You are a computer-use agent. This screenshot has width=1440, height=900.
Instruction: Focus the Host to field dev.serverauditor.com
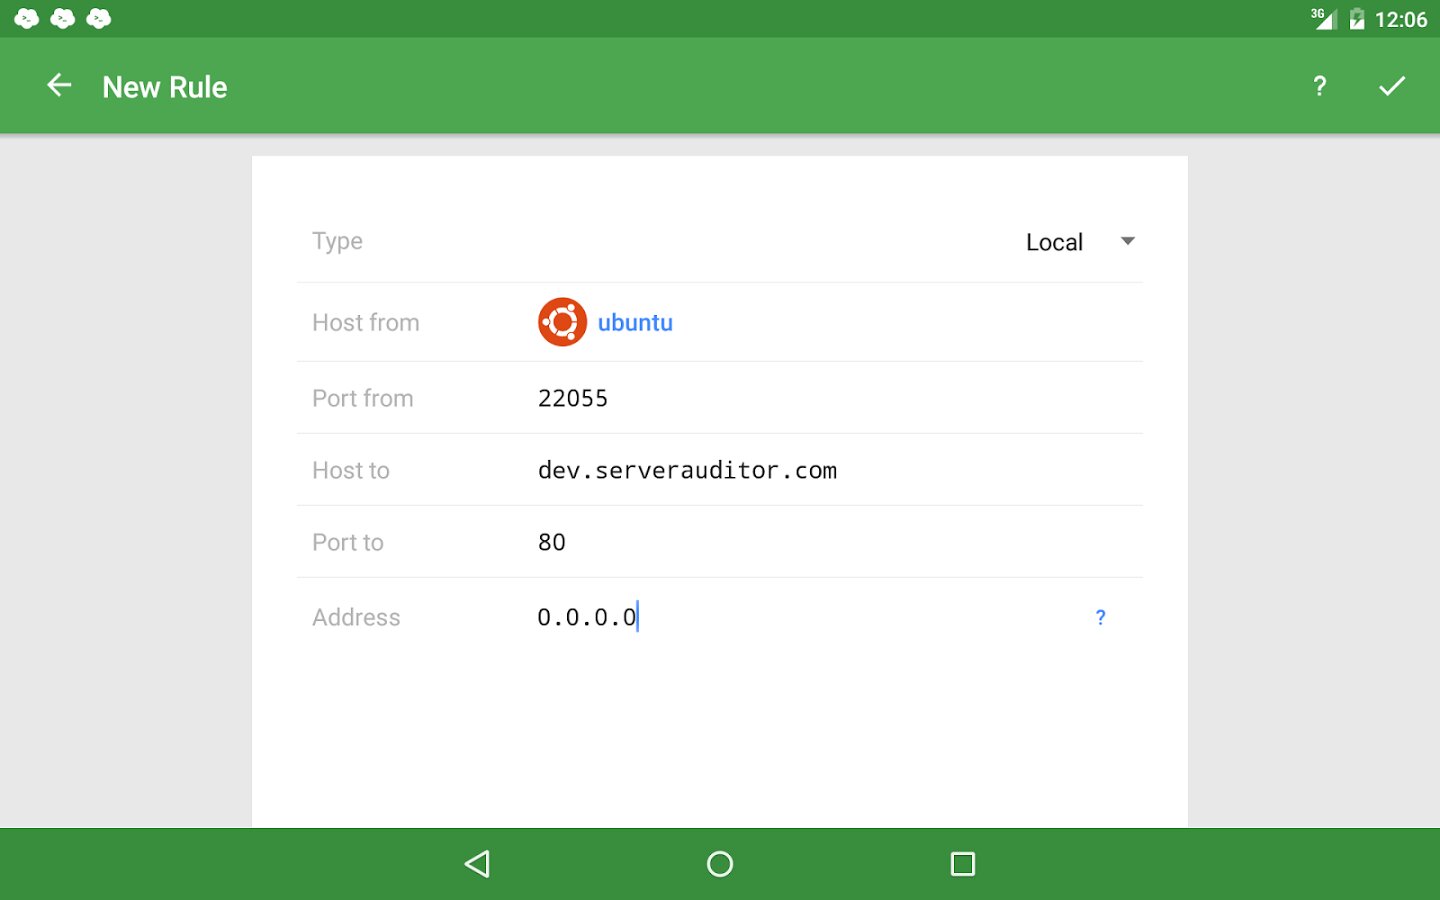pos(687,470)
